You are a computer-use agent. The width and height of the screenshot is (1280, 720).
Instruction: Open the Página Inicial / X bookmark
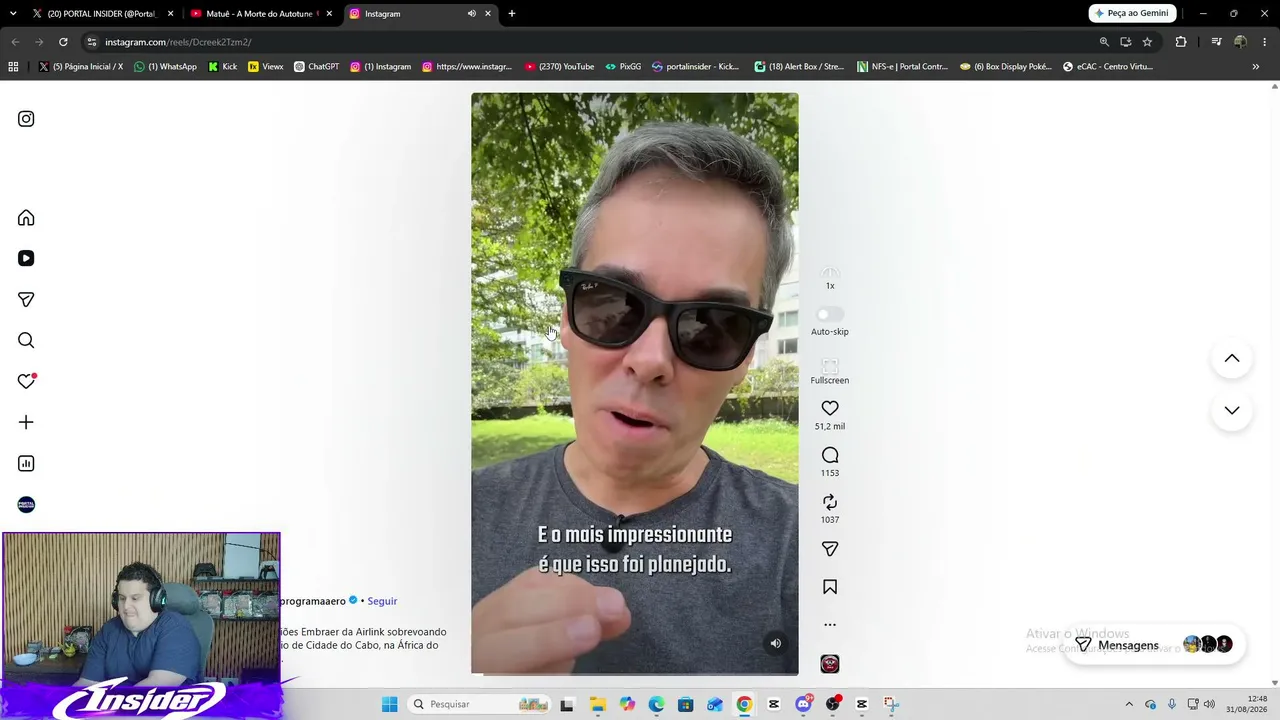coord(81,67)
